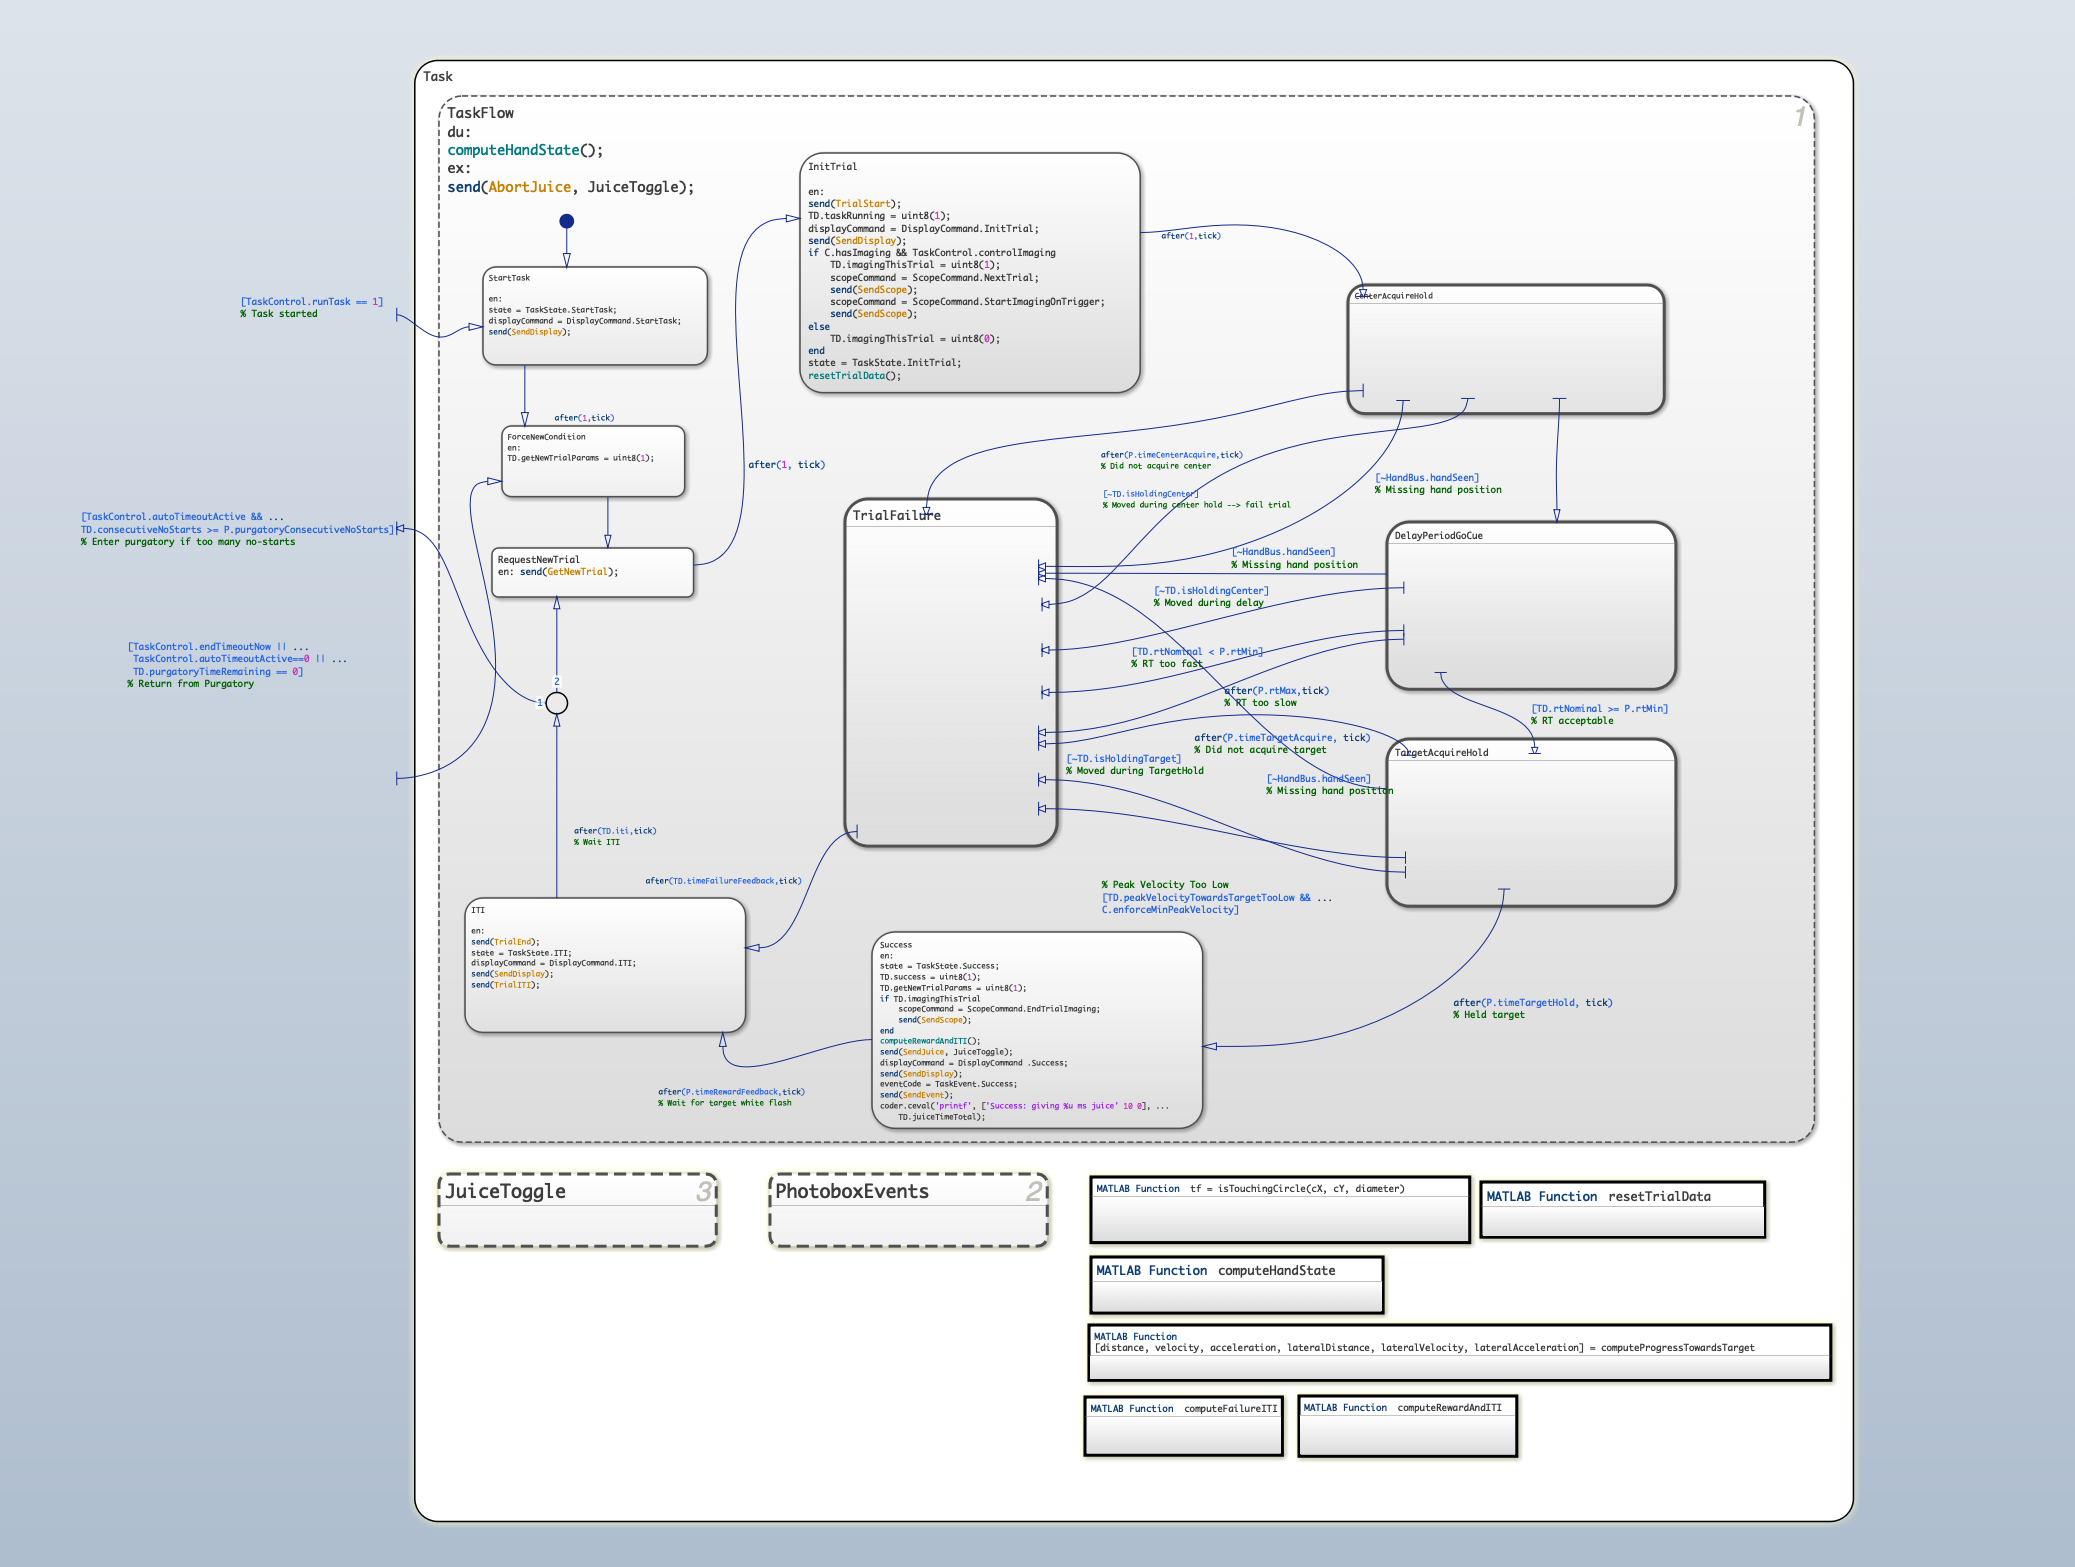Select the connective junction circle

coord(557,703)
